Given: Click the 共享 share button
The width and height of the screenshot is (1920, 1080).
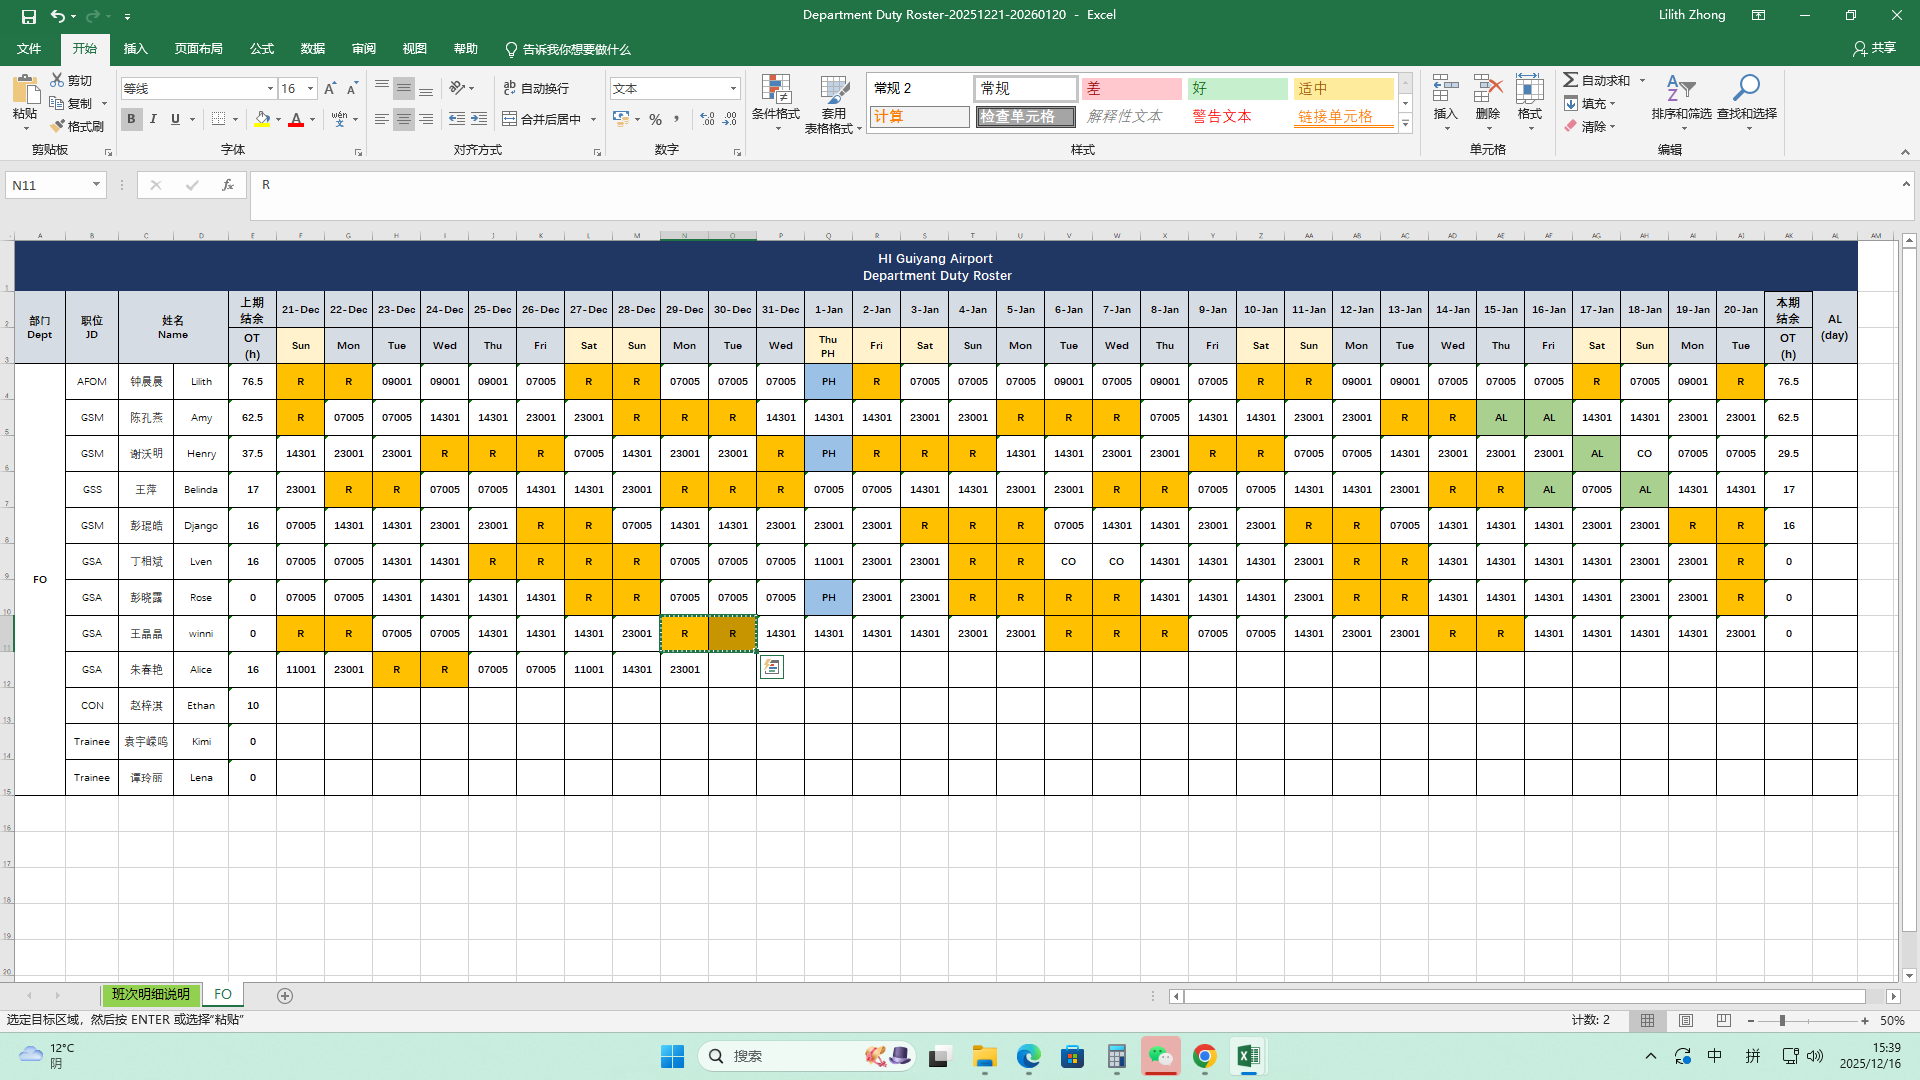Looking at the screenshot, I should pyautogui.click(x=1874, y=48).
